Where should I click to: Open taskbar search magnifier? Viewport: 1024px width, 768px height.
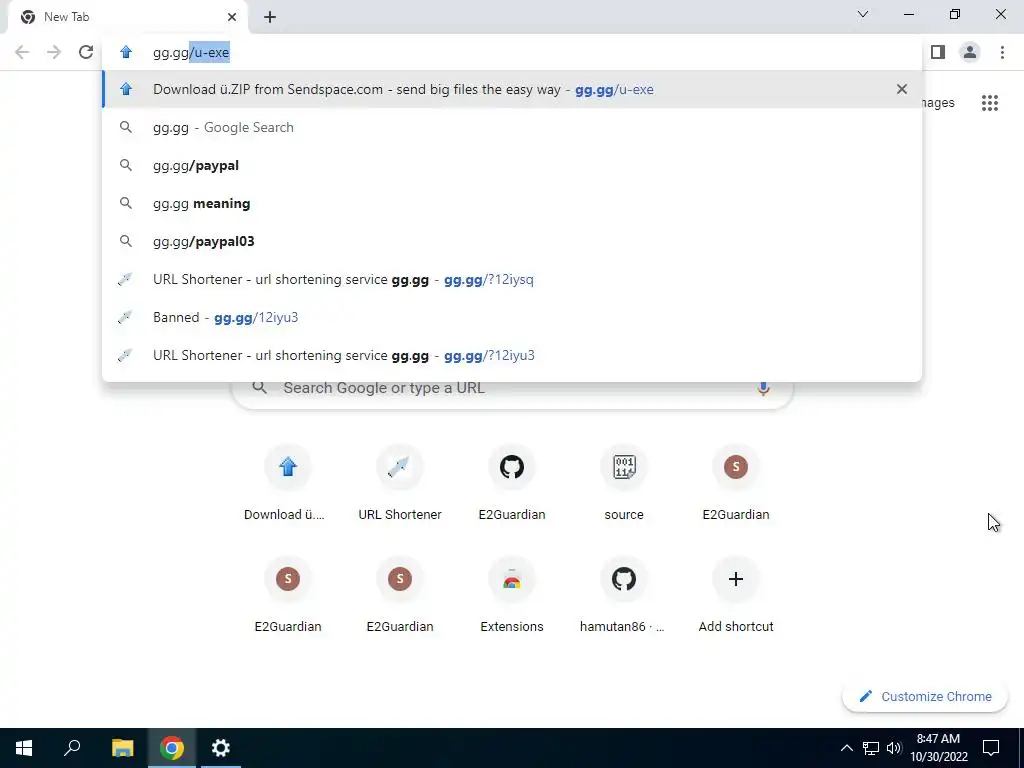click(x=72, y=748)
